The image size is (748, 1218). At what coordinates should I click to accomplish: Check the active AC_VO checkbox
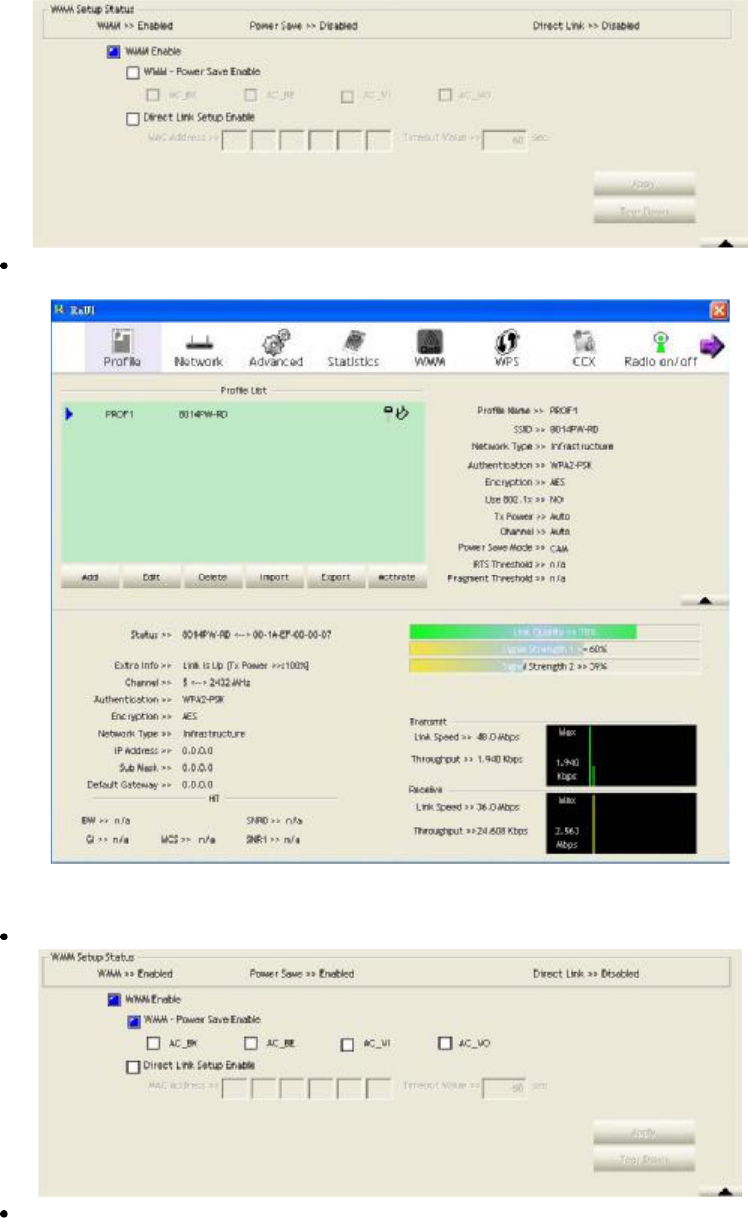445,1044
